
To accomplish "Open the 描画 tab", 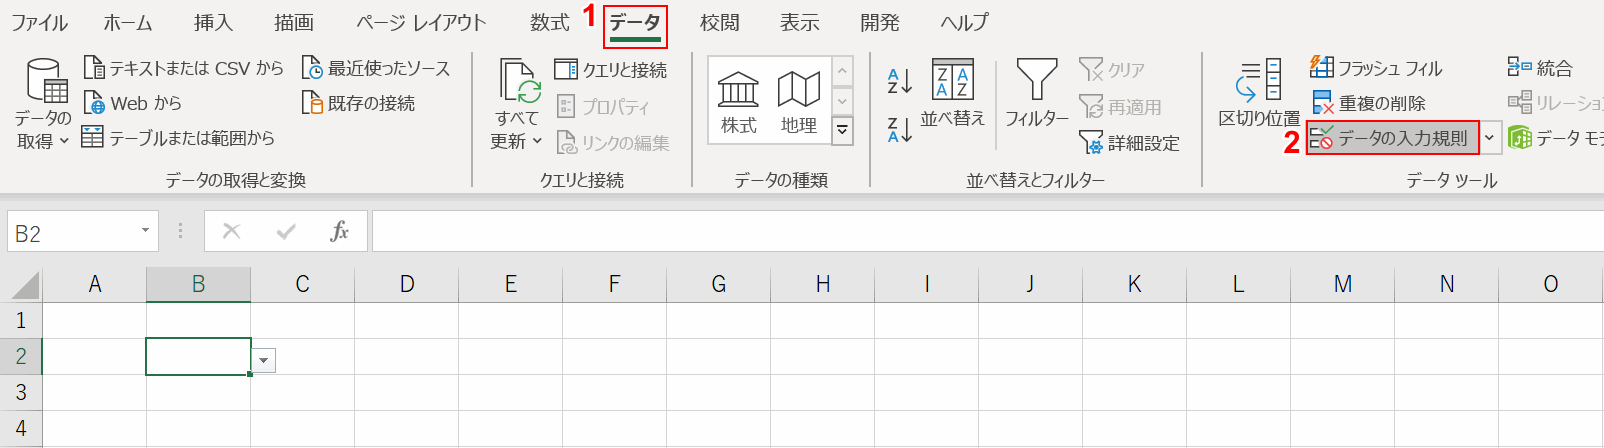I will click(x=294, y=22).
